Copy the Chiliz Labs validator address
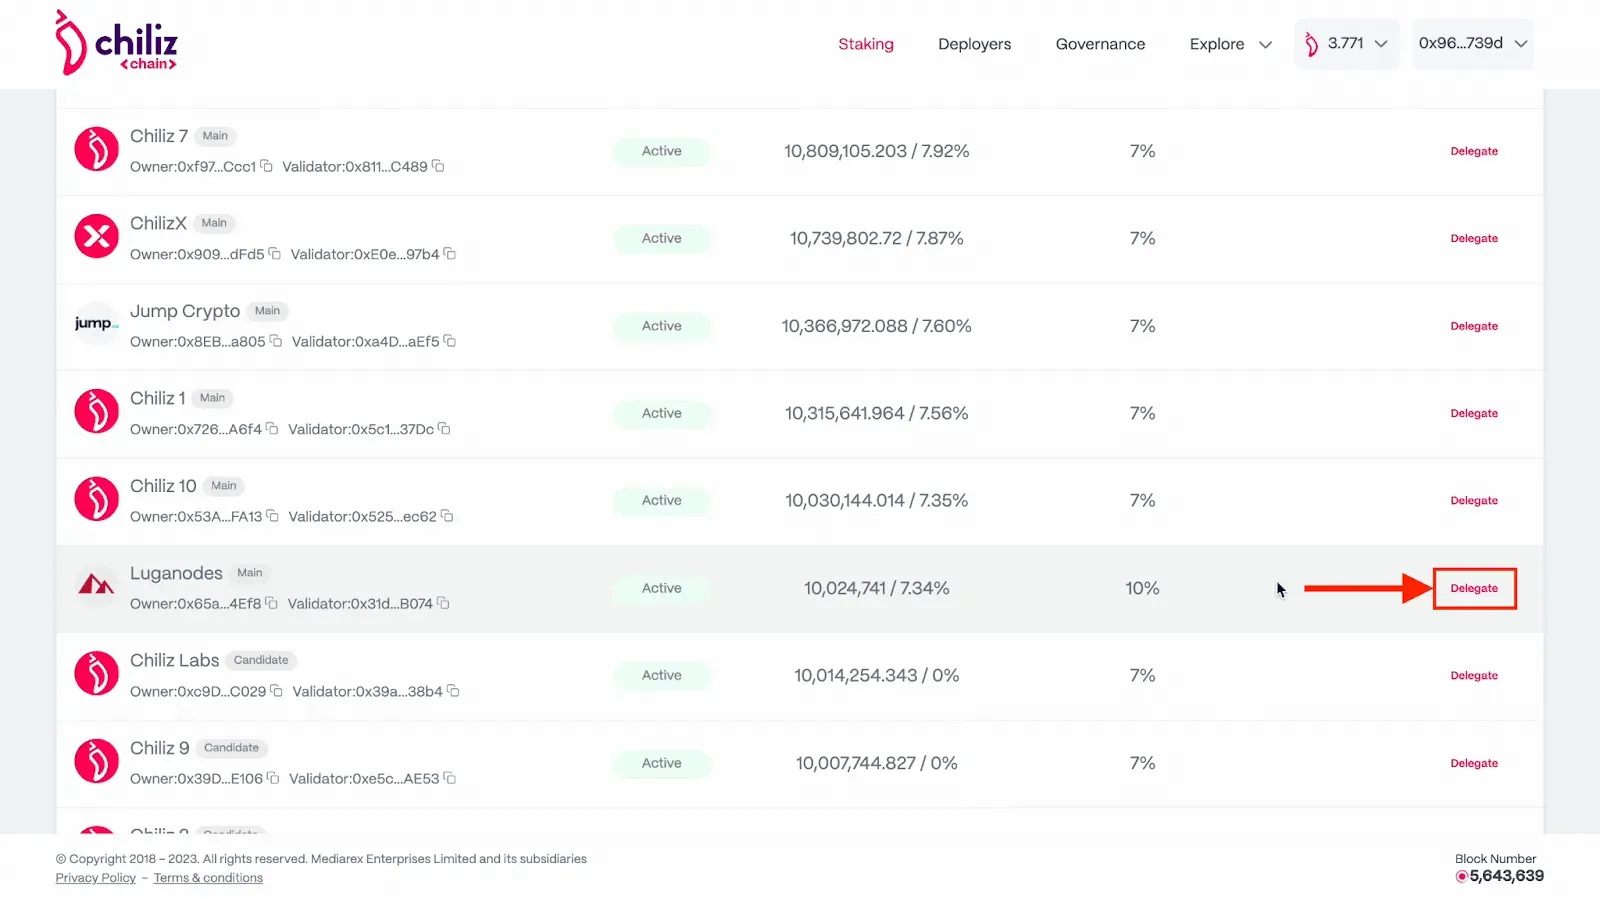The width and height of the screenshot is (1600, 899). tap(453, 691)
